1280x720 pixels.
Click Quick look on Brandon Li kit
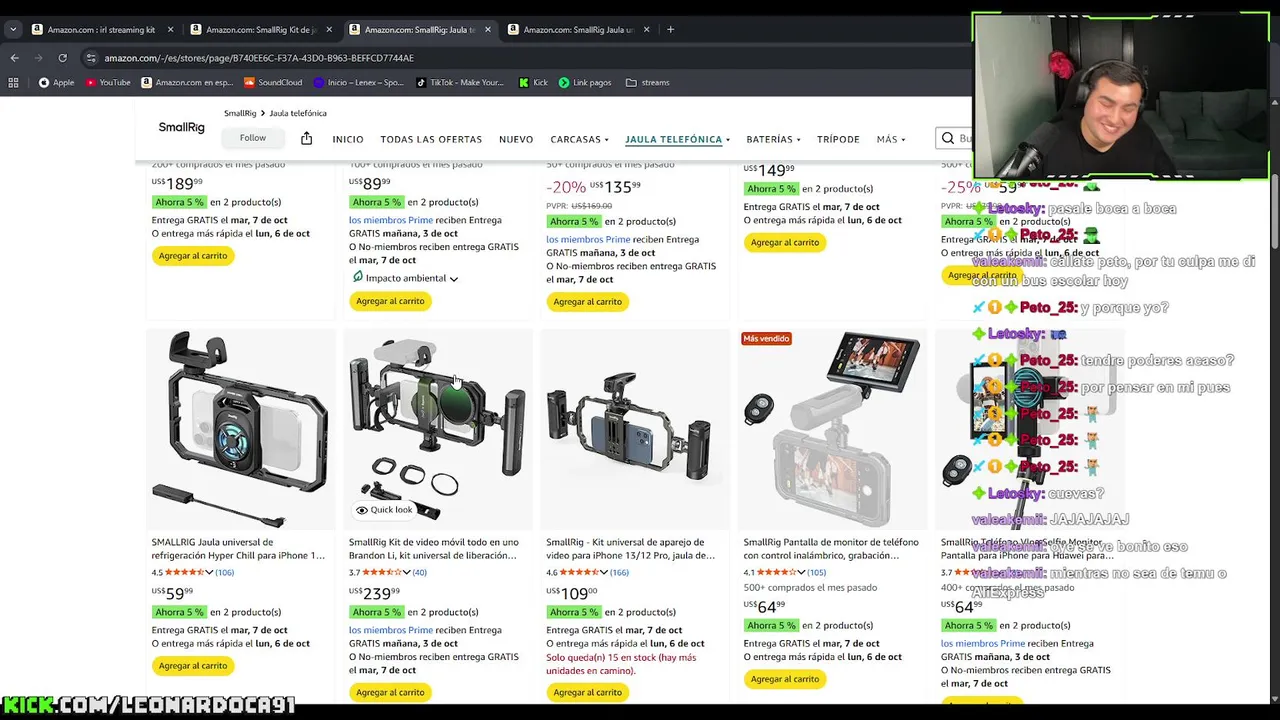[x=384, y=510]
